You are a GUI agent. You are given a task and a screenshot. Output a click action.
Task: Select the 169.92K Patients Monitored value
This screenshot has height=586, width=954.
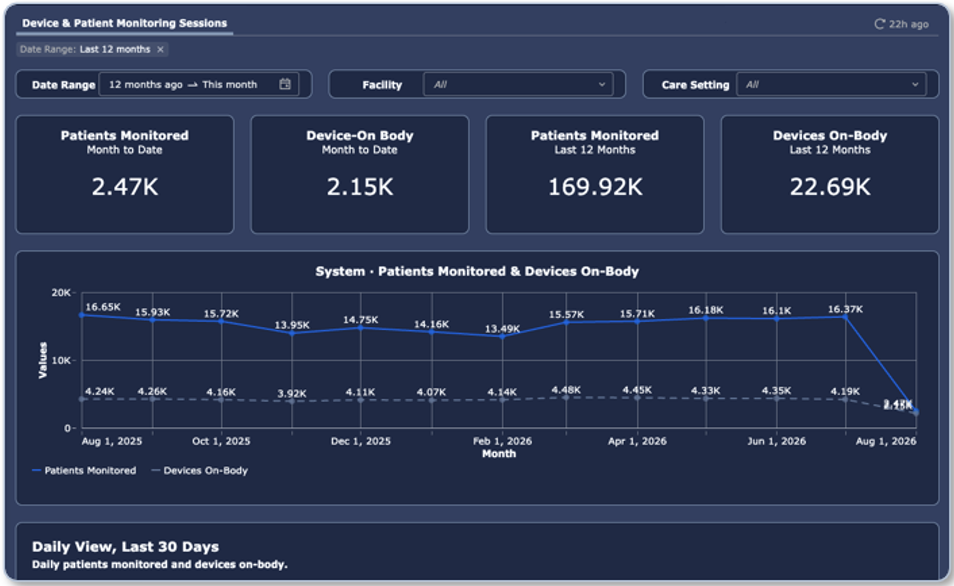click(595, 187)
